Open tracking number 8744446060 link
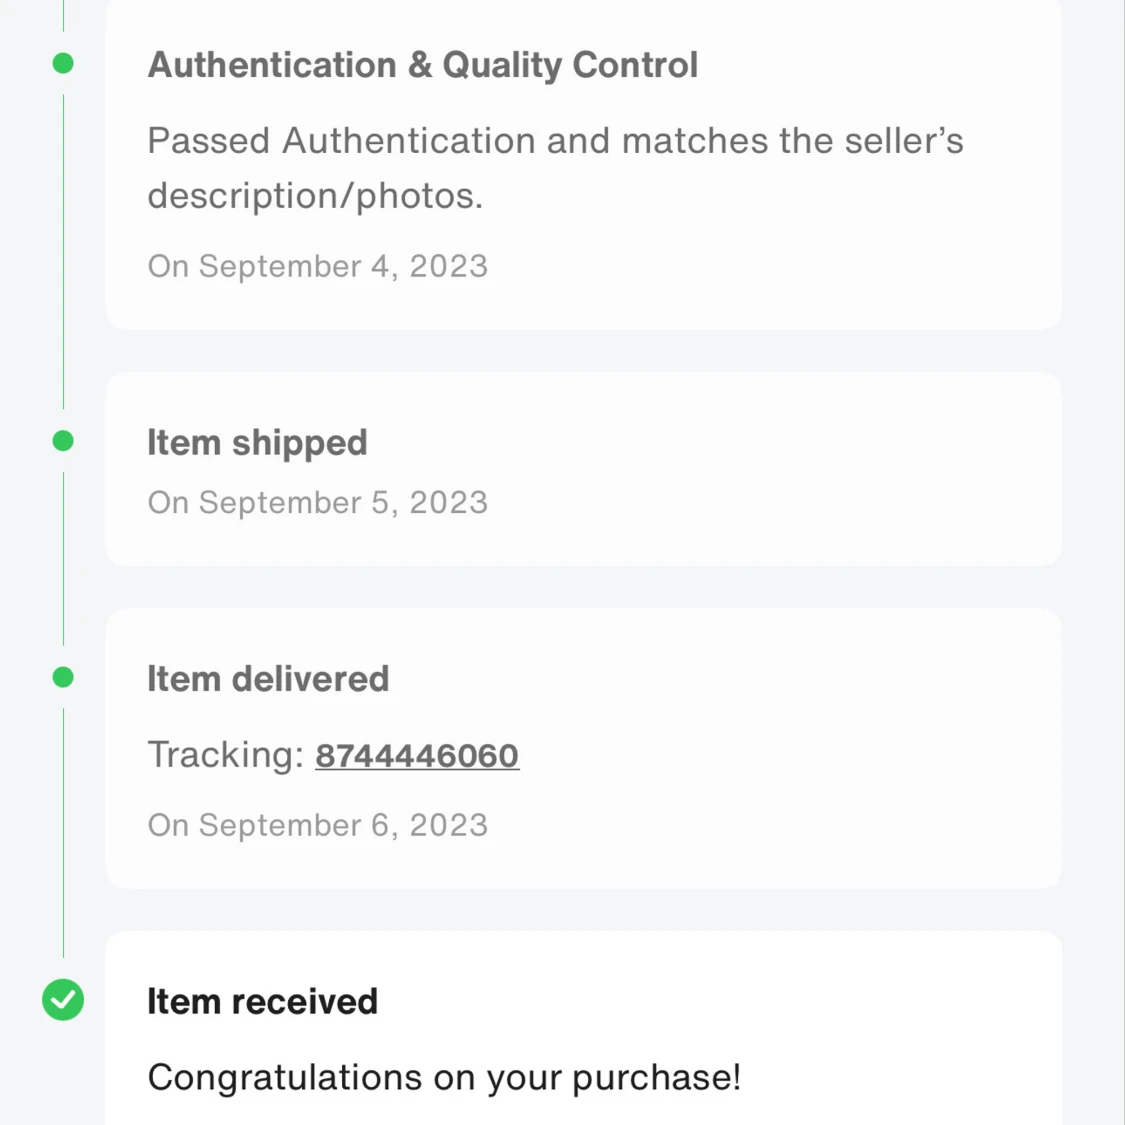This screenshot has width=1125, height=1125. click(417, 756)
